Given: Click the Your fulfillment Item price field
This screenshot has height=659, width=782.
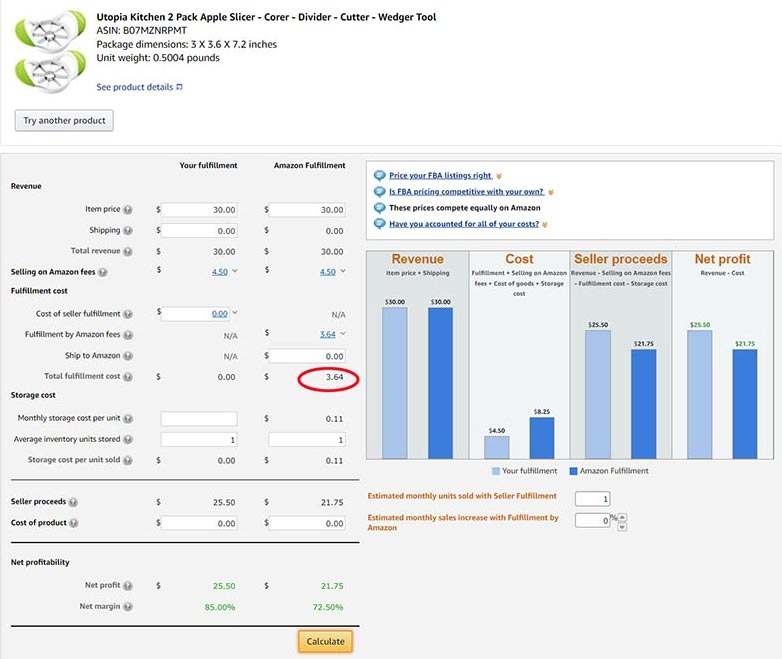Looking at the screenshot, I should point(199,210).
